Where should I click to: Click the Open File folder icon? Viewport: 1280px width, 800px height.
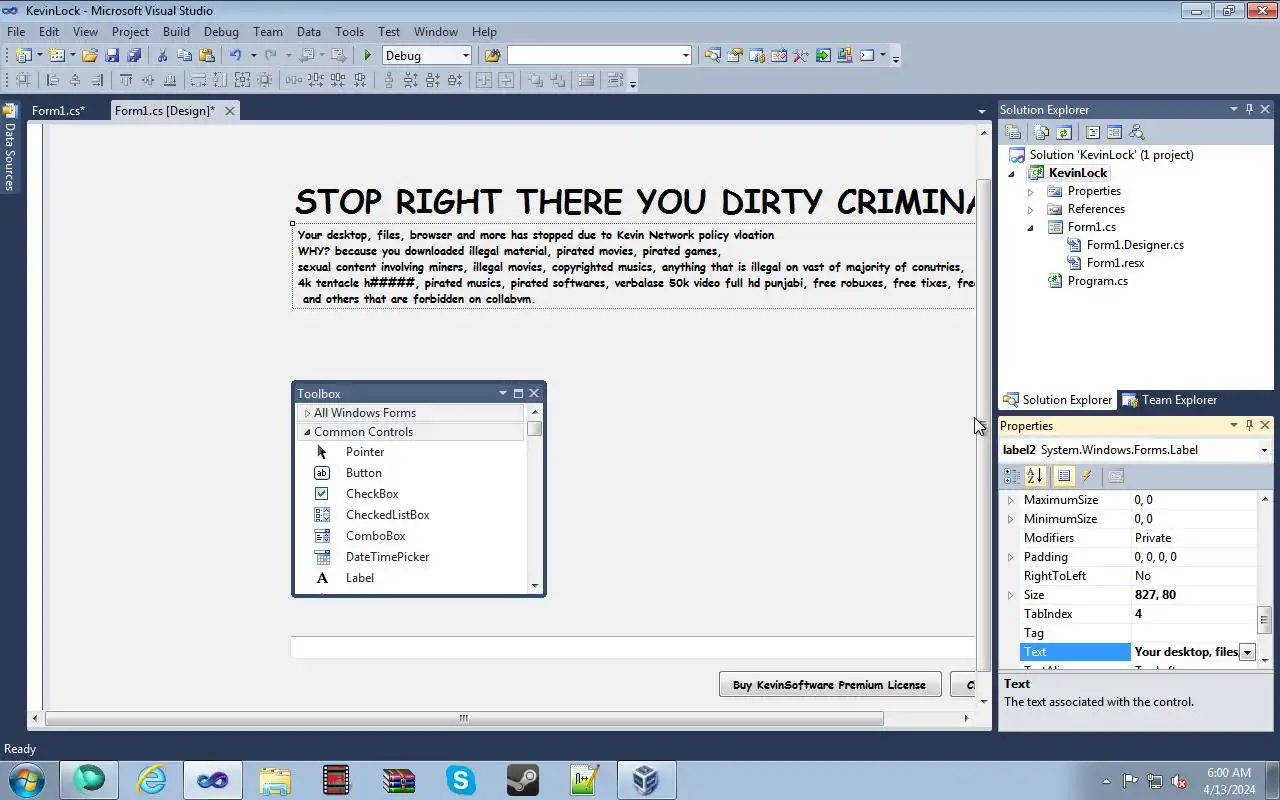90,55
